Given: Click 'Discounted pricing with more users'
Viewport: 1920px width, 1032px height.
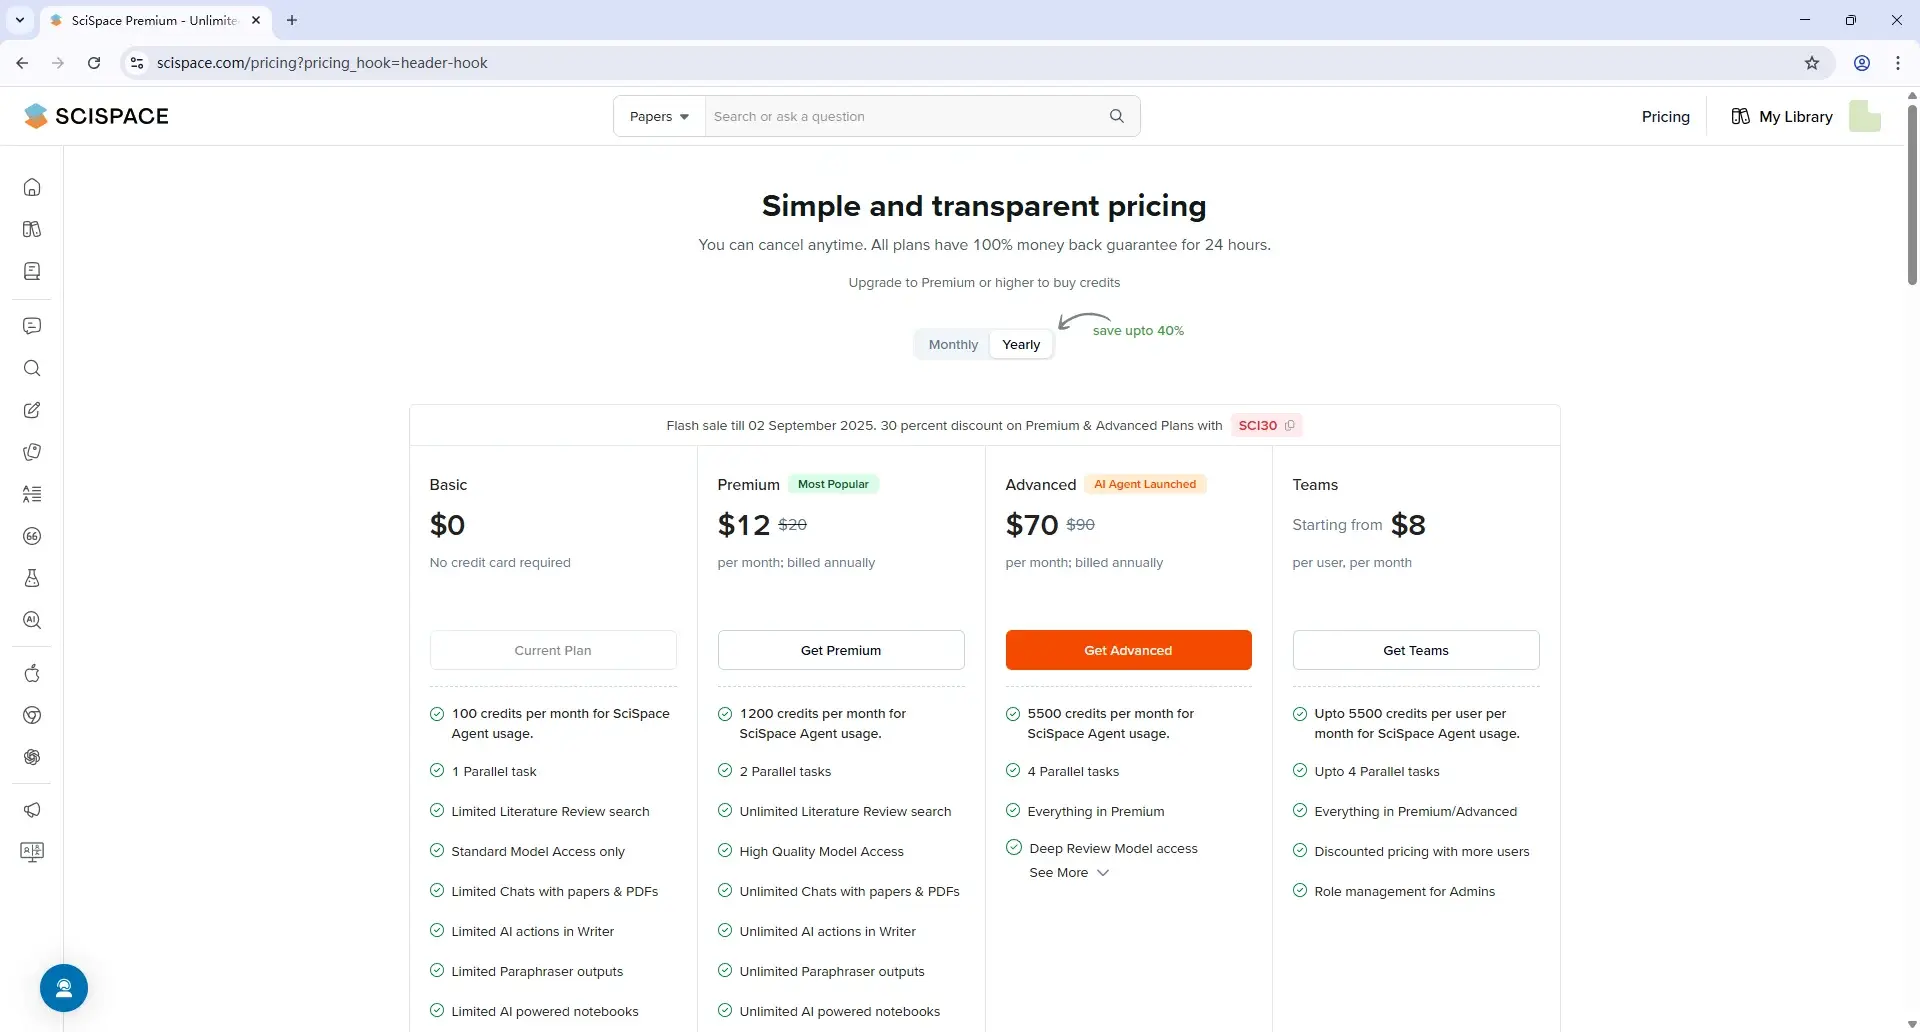Looking at the screenshot, I should pos(1421,851).
